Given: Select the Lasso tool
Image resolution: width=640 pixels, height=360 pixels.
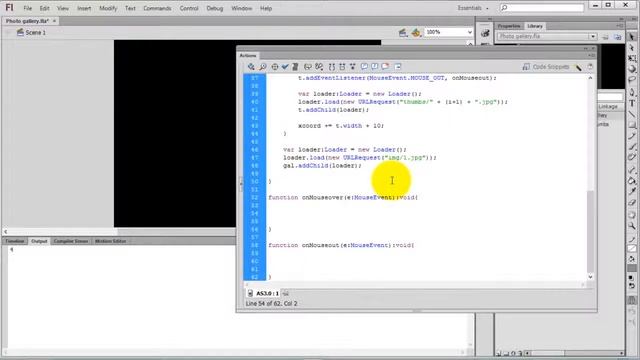Looking at the screenshot, I should pos(632,80).
